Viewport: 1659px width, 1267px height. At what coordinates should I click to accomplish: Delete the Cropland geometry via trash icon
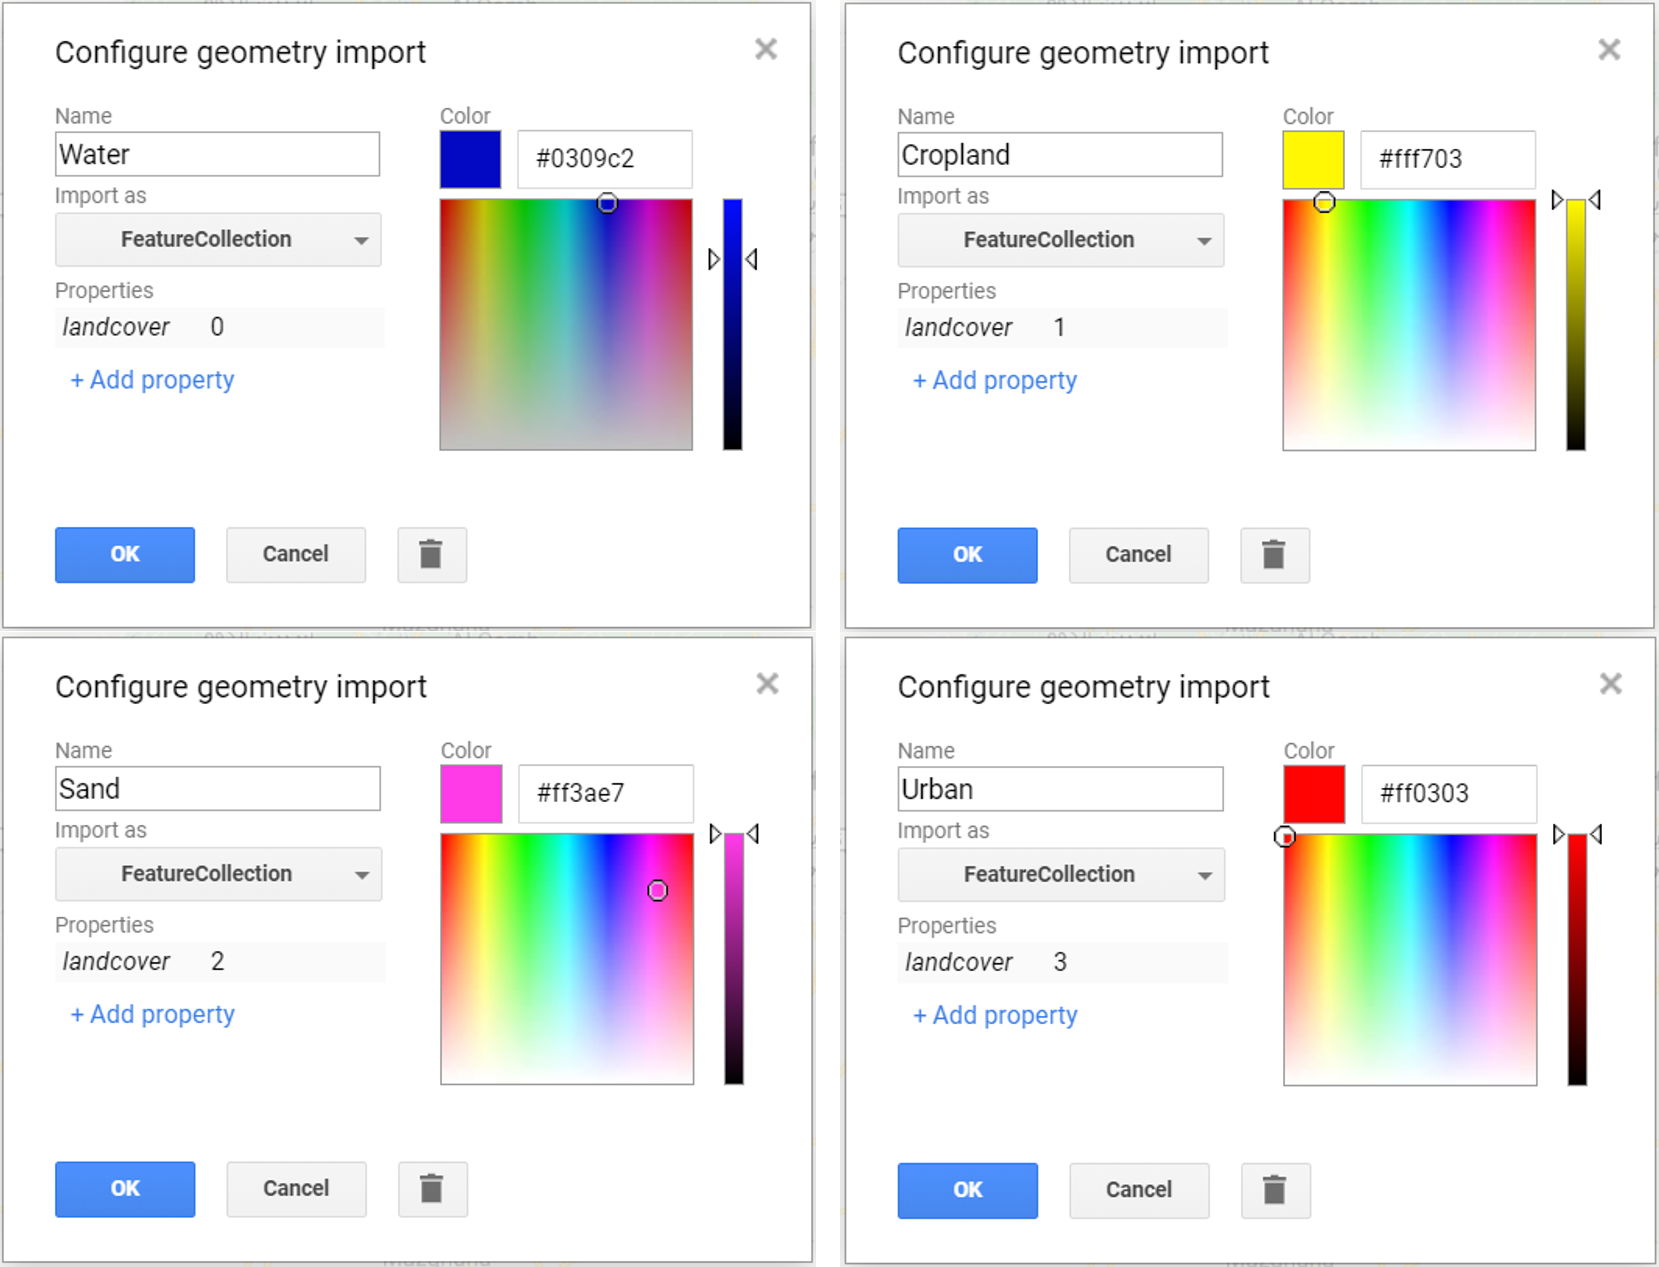[x=1274, y=555]
